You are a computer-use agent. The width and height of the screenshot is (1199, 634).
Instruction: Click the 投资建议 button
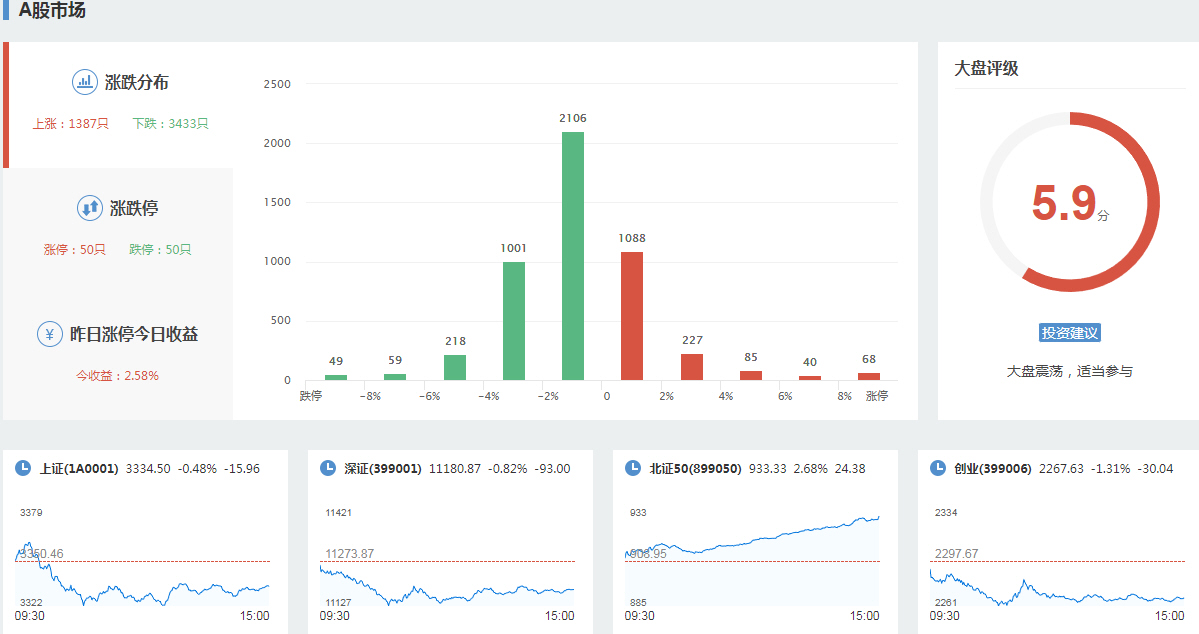coord(1070,333)
